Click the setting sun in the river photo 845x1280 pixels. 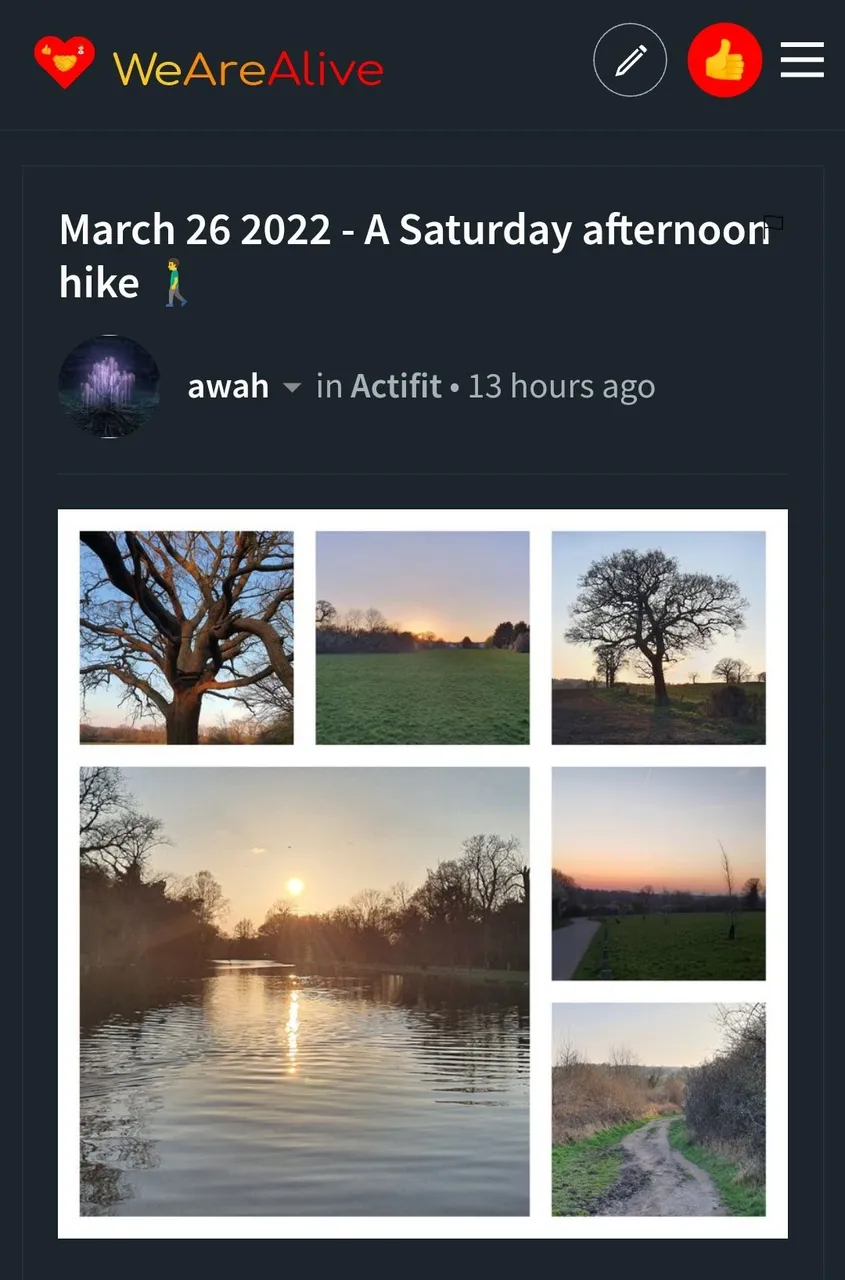(x=294, y=886)
